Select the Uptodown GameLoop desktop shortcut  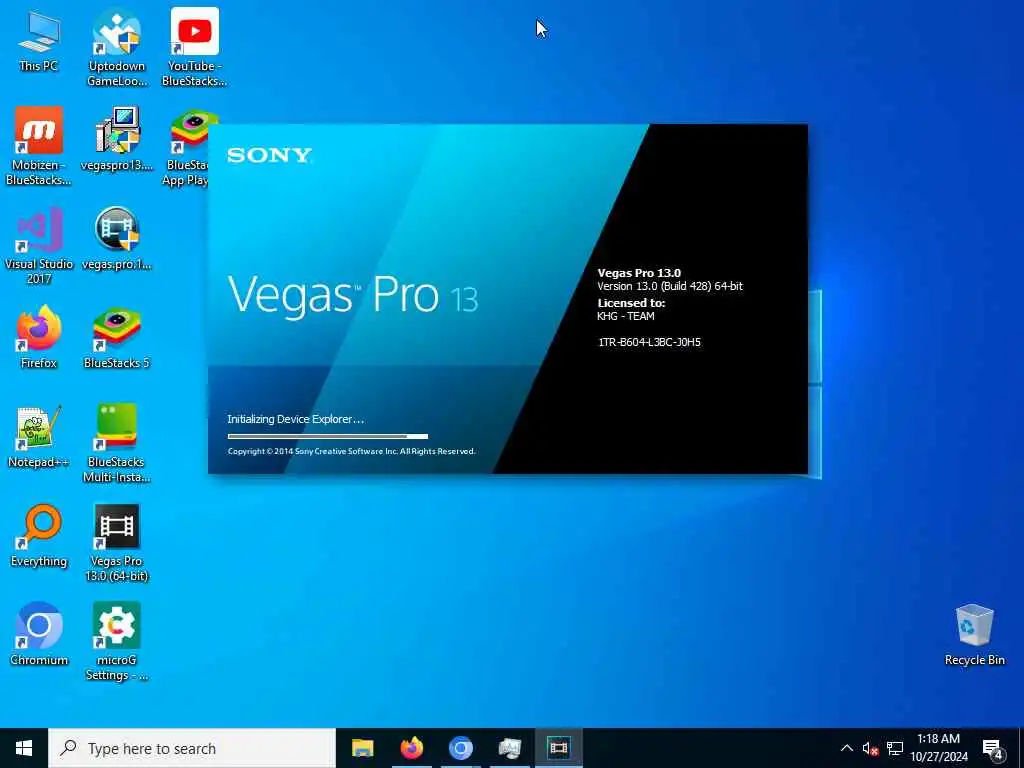tap(117, 47)
